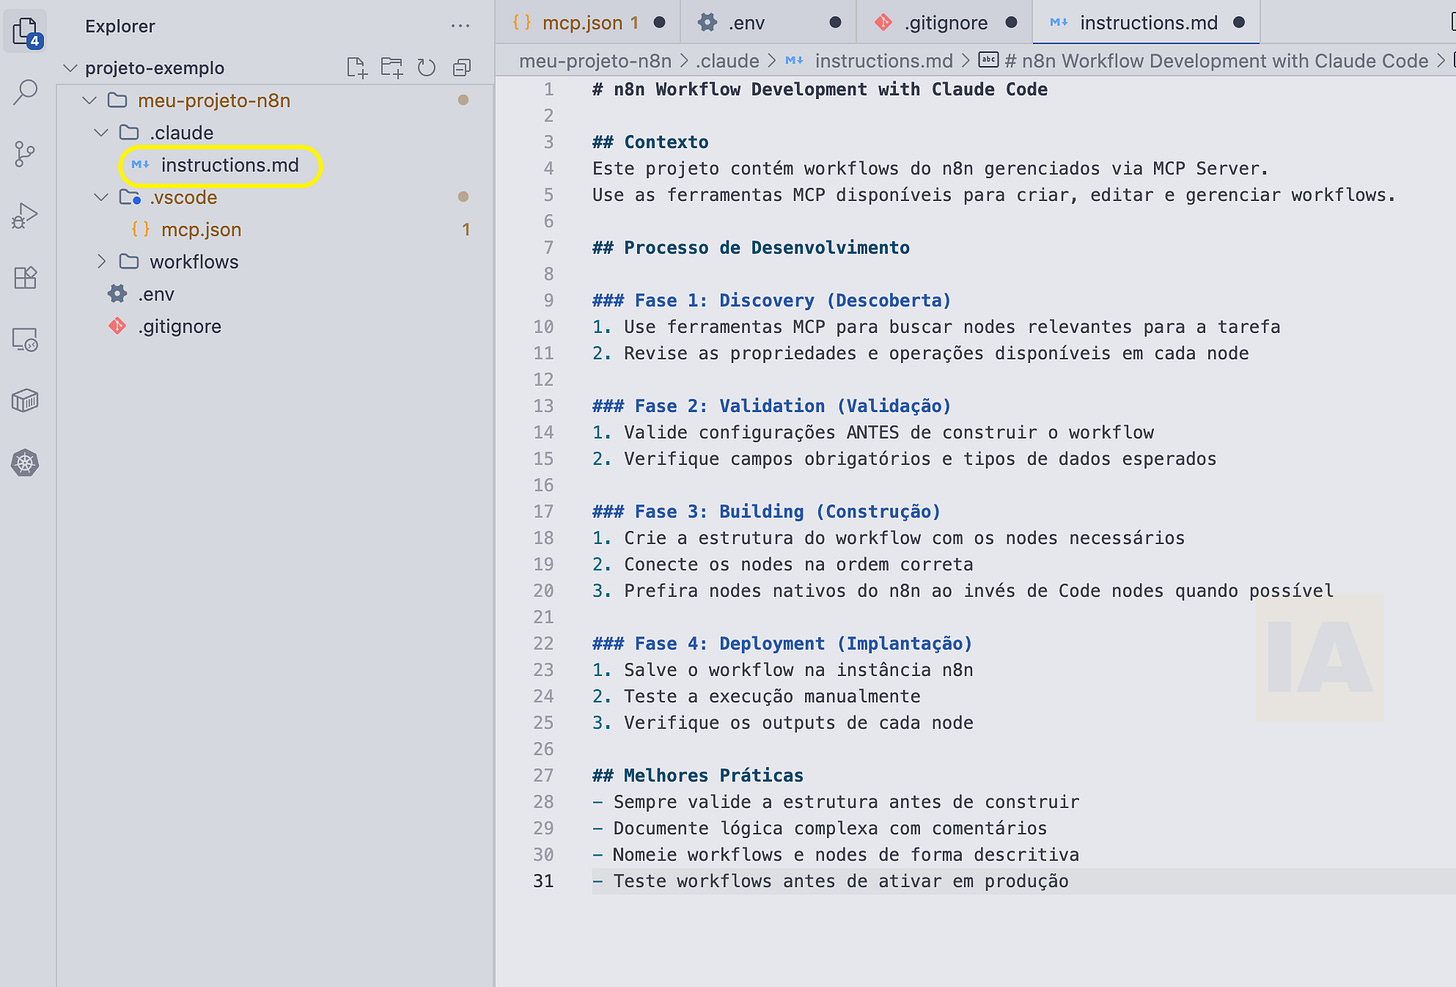Open the Extensions view
1456x987 pixels.
(27, 277)
